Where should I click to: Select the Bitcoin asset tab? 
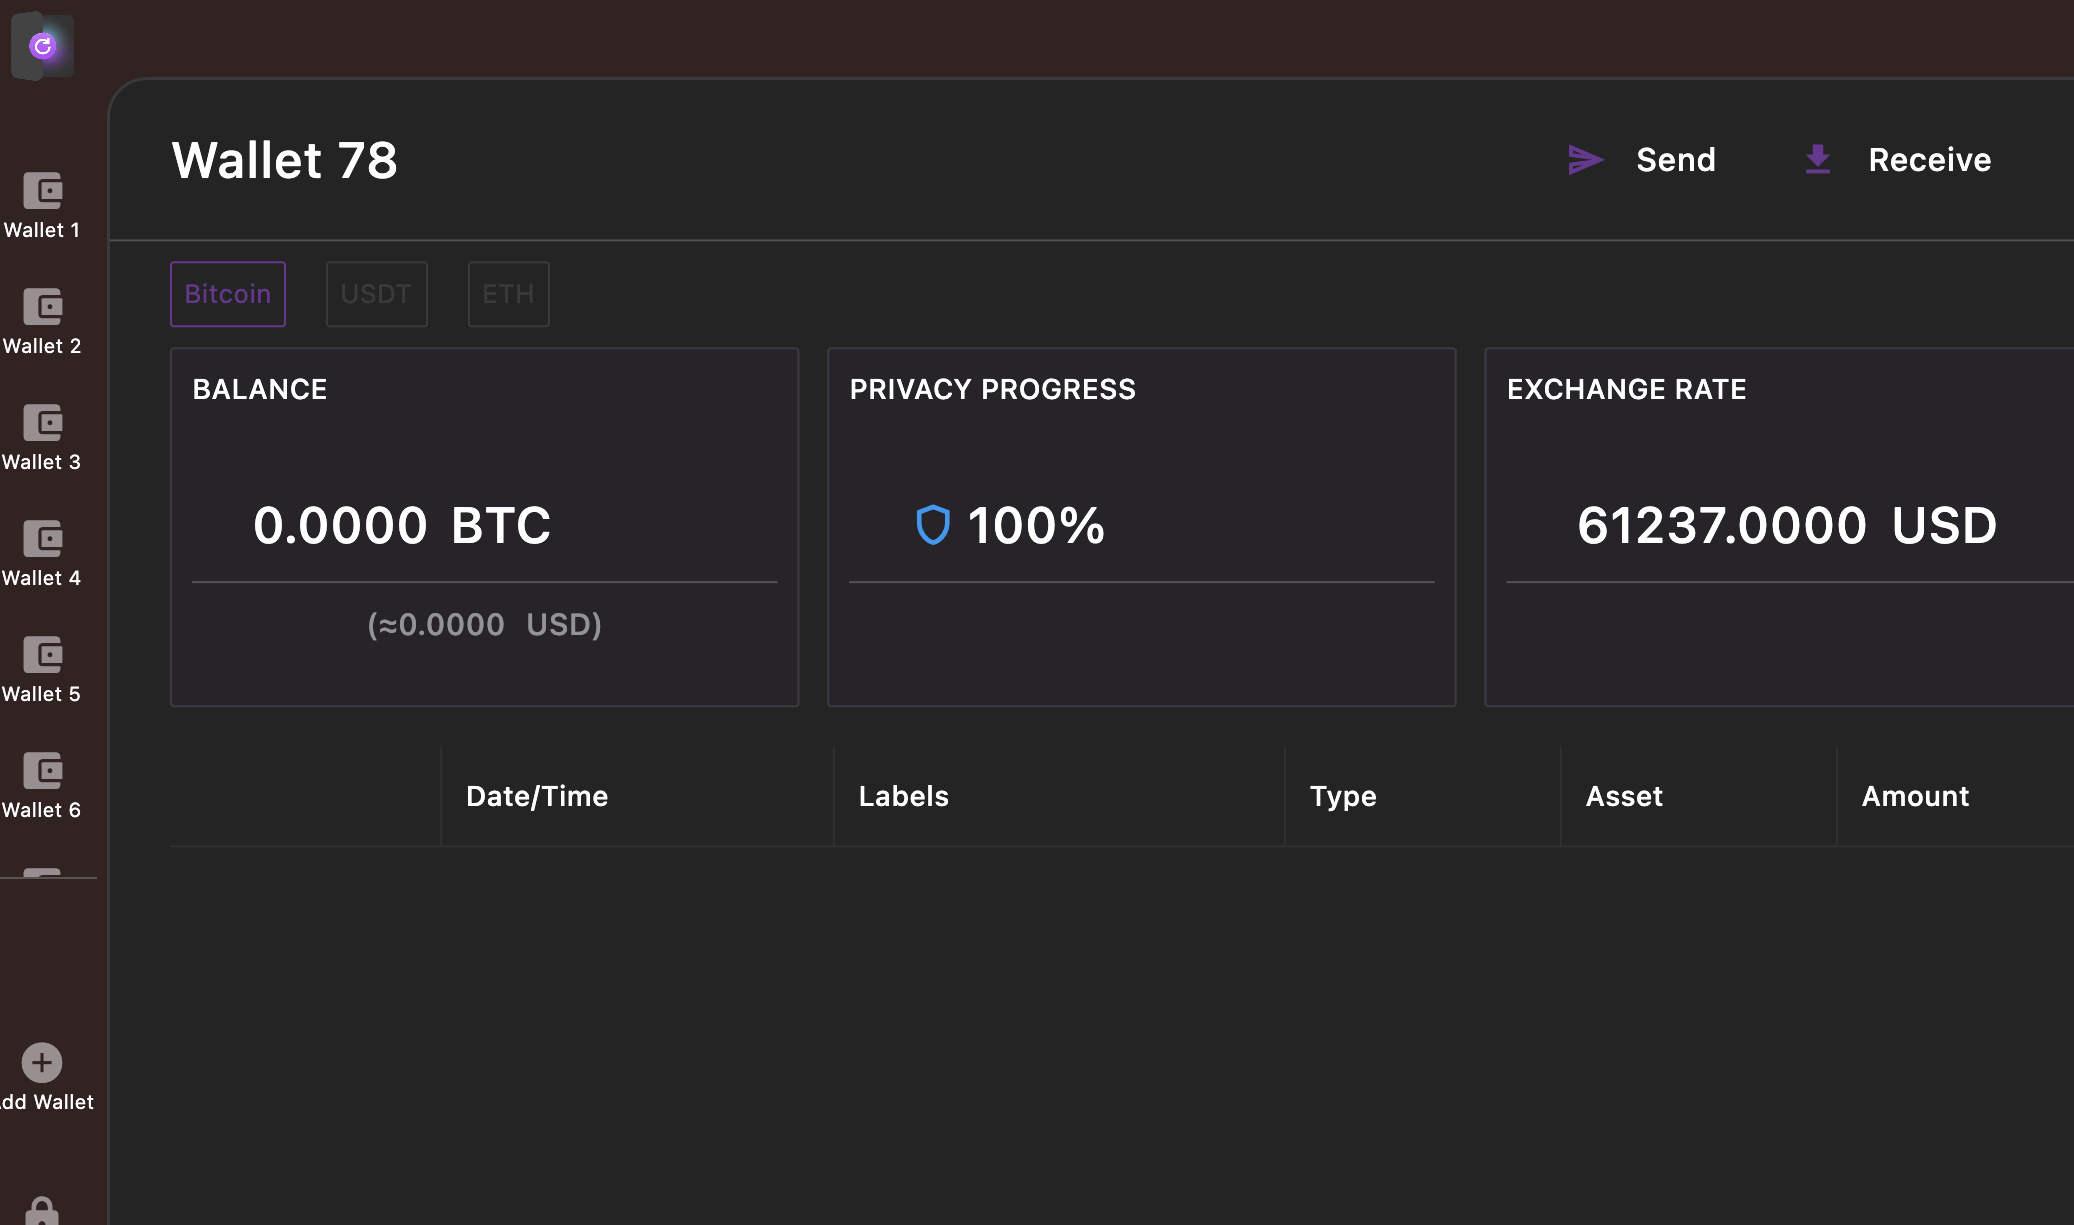[x=228, y=294]
